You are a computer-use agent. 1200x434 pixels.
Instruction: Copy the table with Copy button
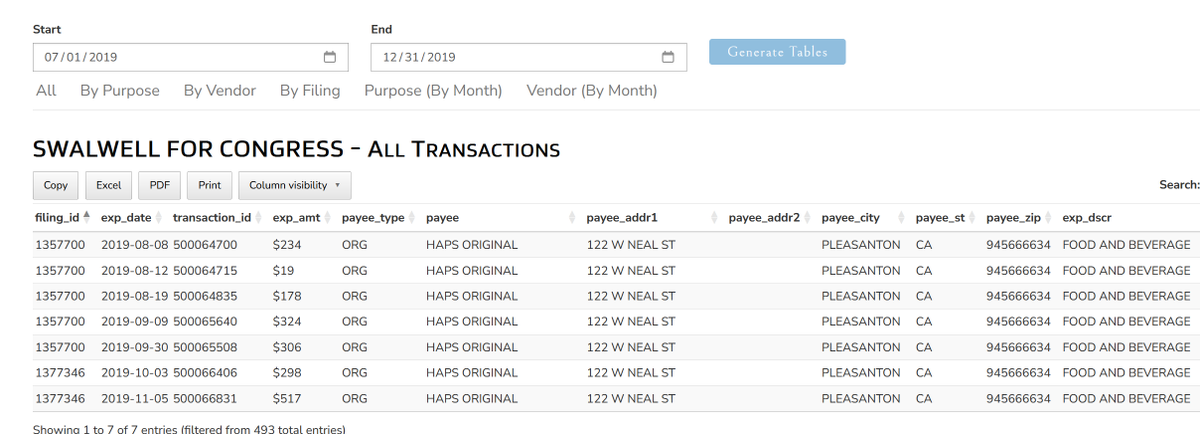(x=56, y=185)
